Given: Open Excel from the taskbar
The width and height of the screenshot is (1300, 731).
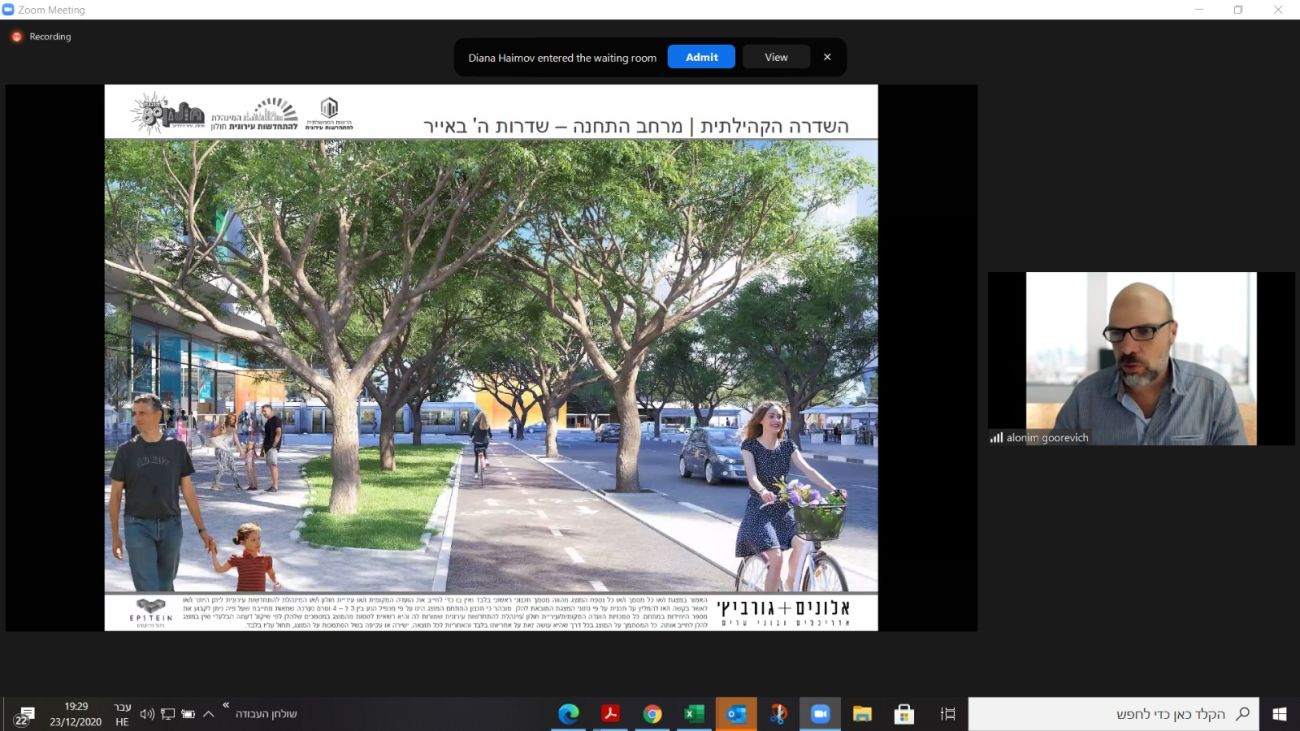Looking at the screenshot, I should point(694,714).
